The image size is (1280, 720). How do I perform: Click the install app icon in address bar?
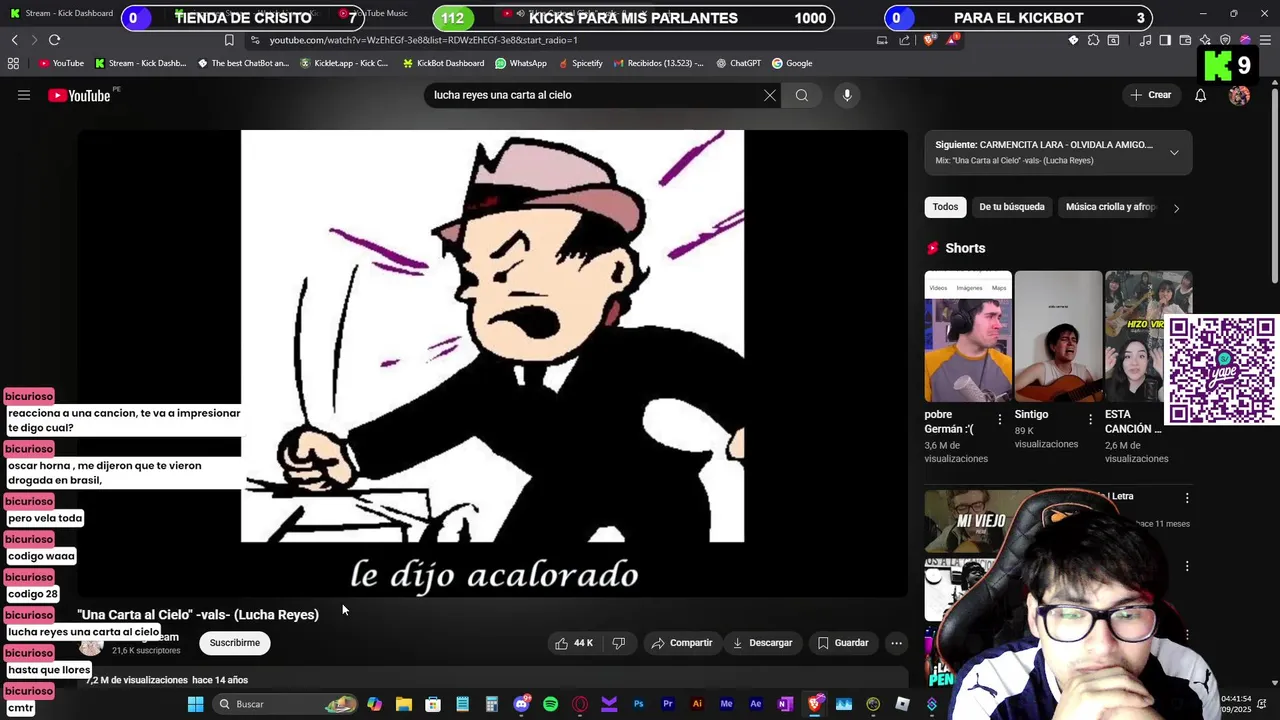(x=882, y=40)
